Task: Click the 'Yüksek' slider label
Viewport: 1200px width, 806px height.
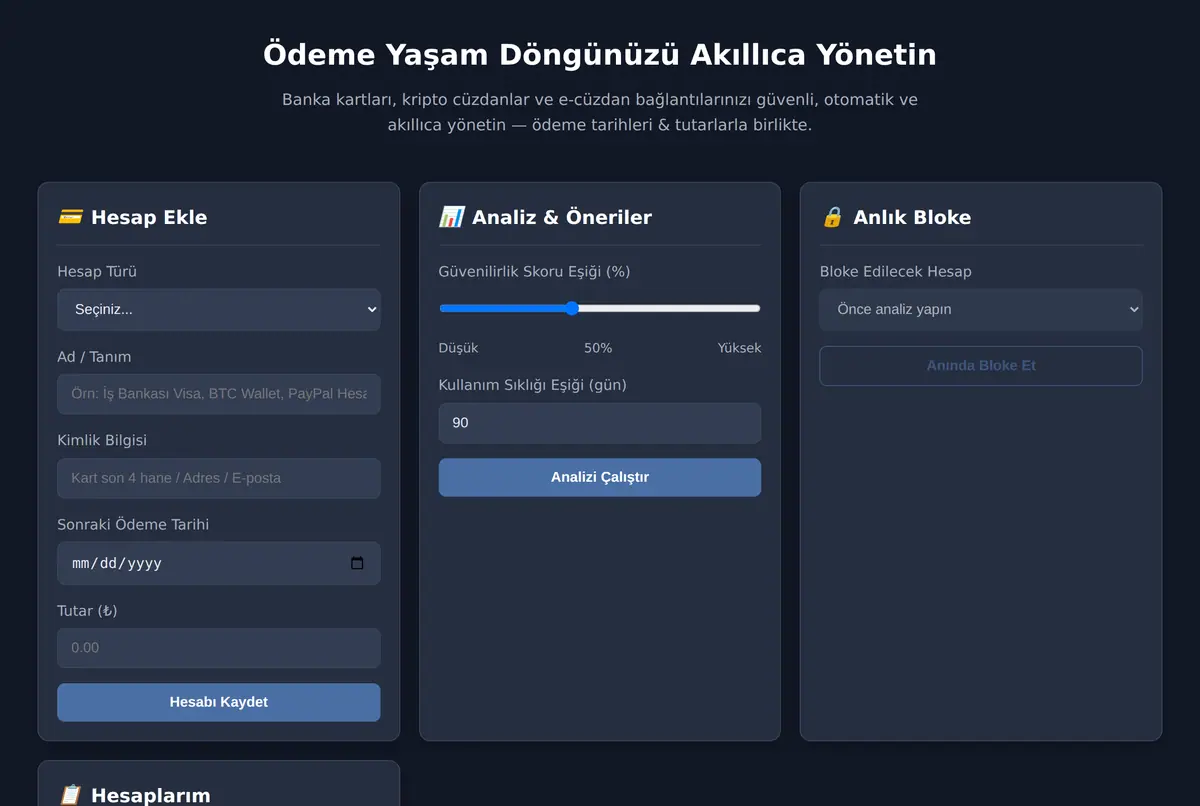Action: [739, 348]
